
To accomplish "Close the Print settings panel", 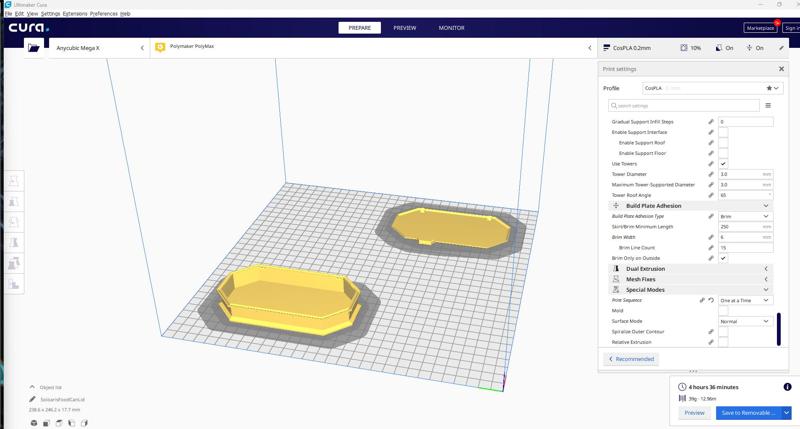I will [x=781, y=69].
